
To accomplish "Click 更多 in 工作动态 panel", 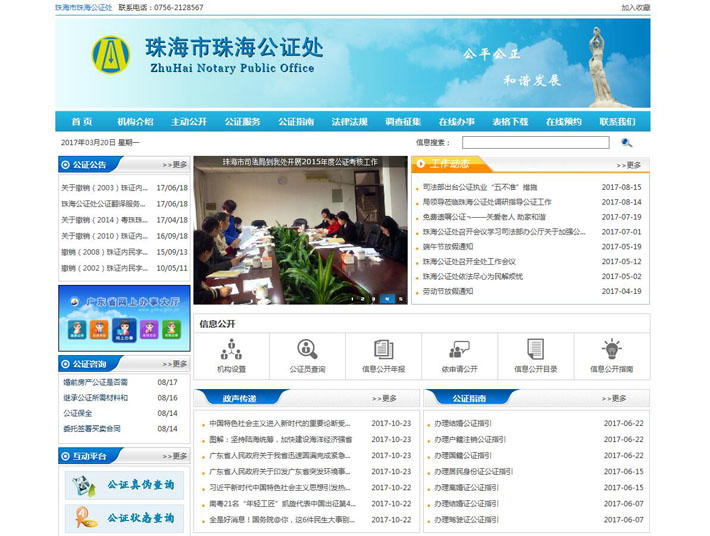I will 628,166.
